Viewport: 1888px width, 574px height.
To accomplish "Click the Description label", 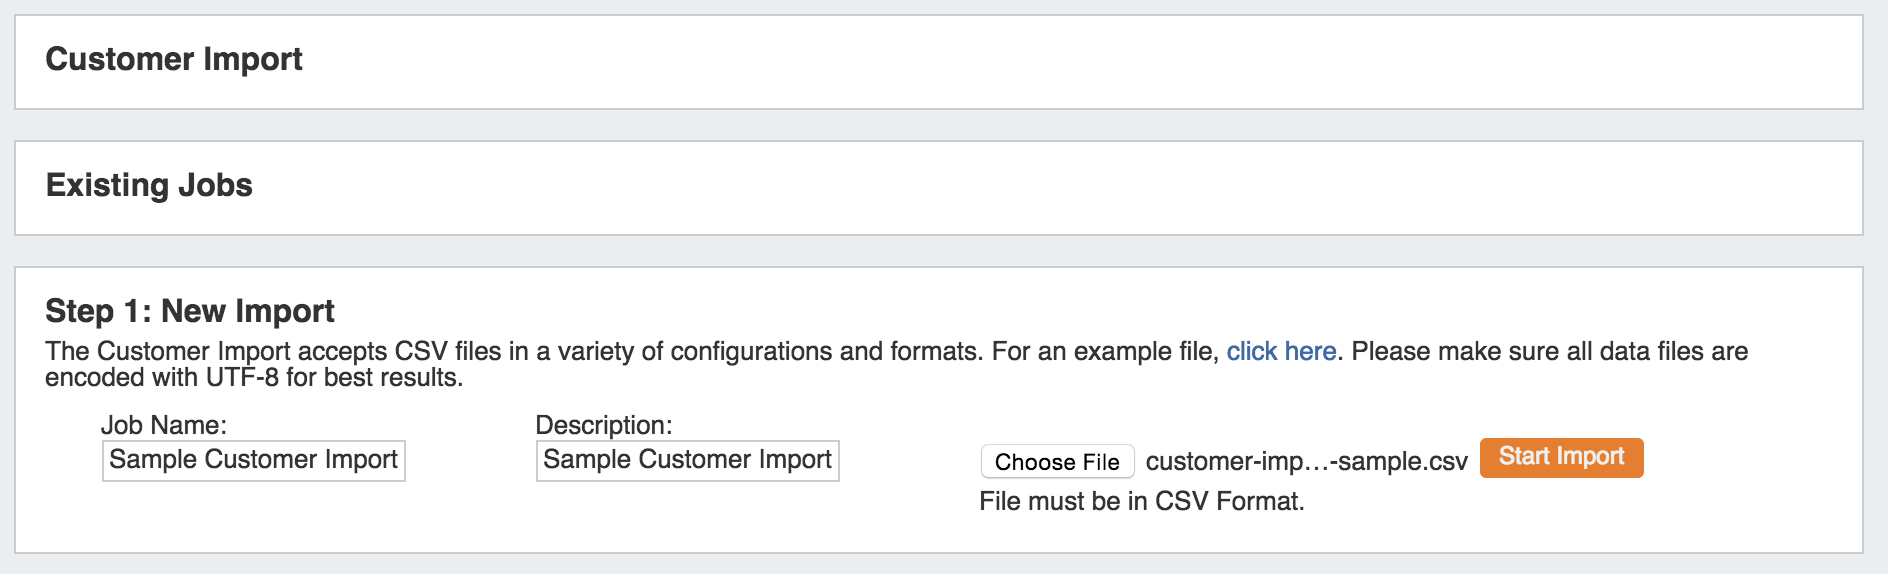I will [604, 425].
